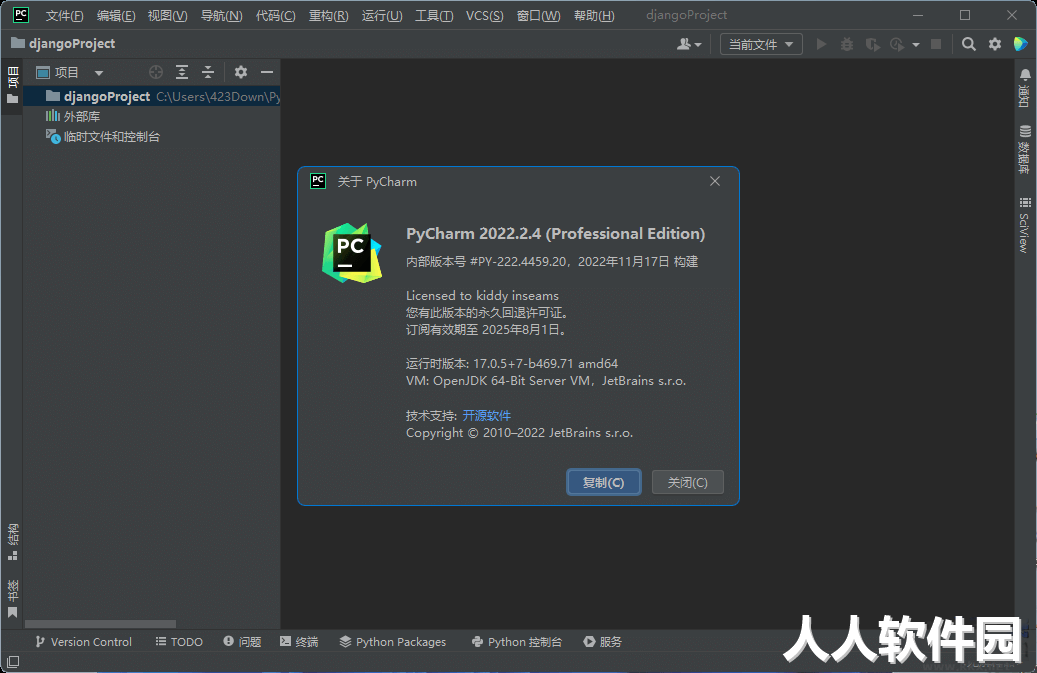Viewport: 1037px width, 673px height.
Task: Open the 视图(V) menu
Action: tap(167, 15)
